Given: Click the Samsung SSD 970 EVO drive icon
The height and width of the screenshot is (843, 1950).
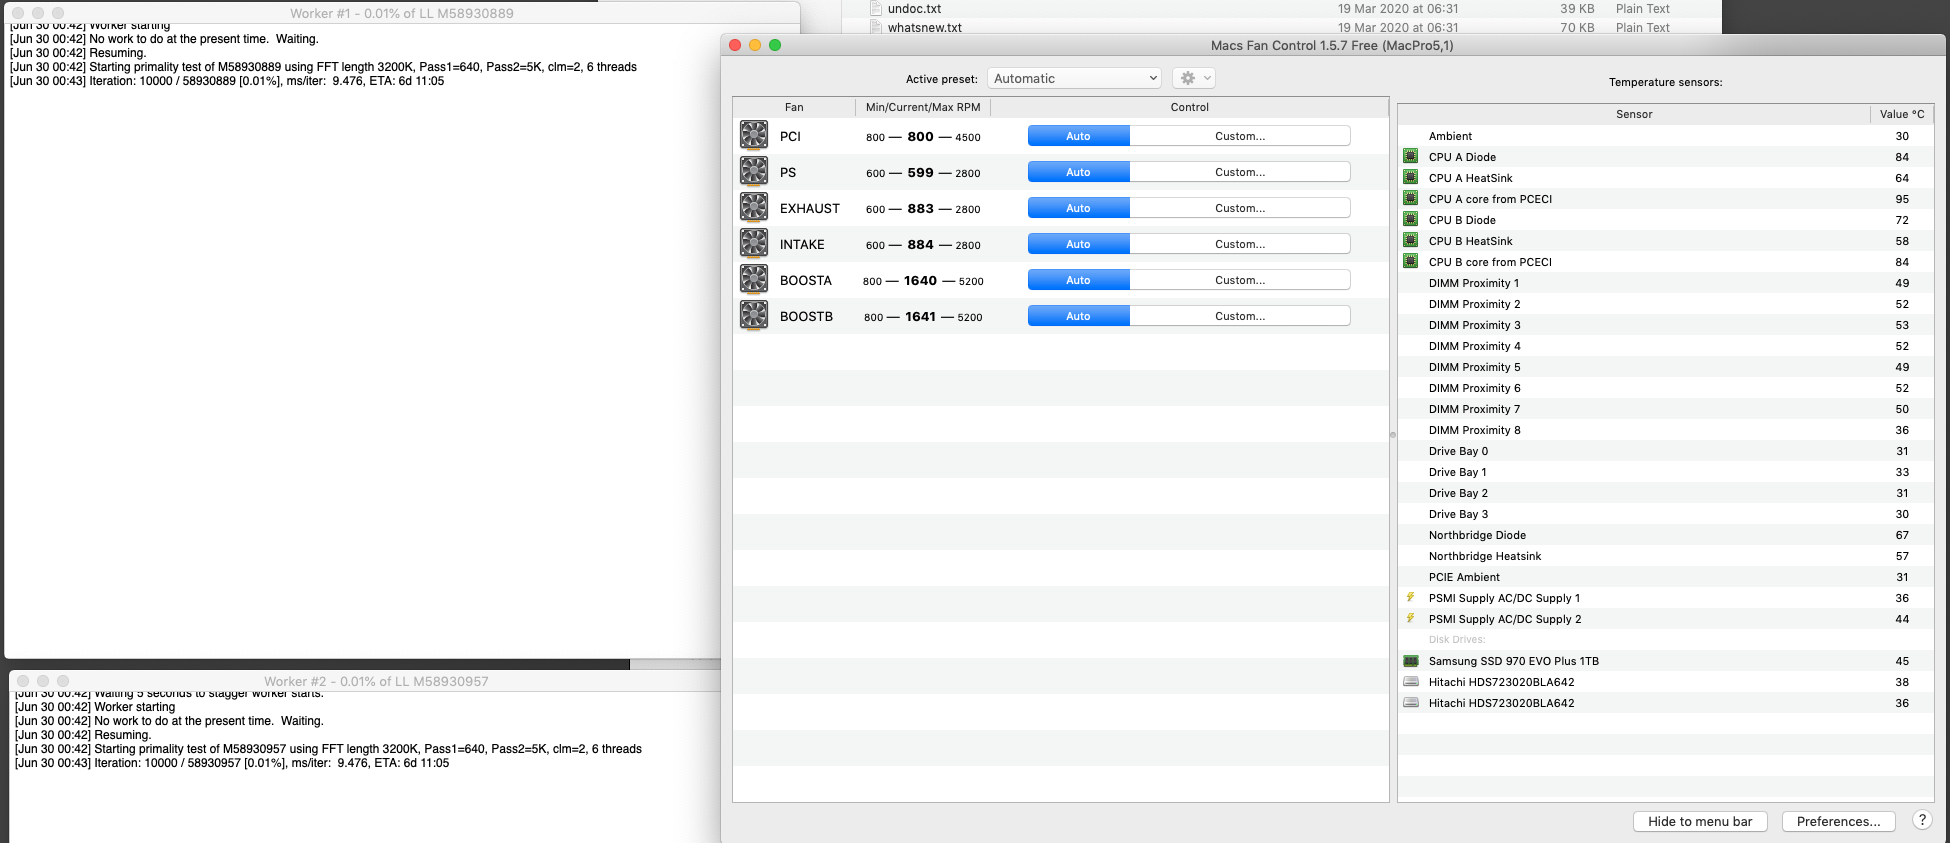Looking at the screenshot, I should [1411, 661].
